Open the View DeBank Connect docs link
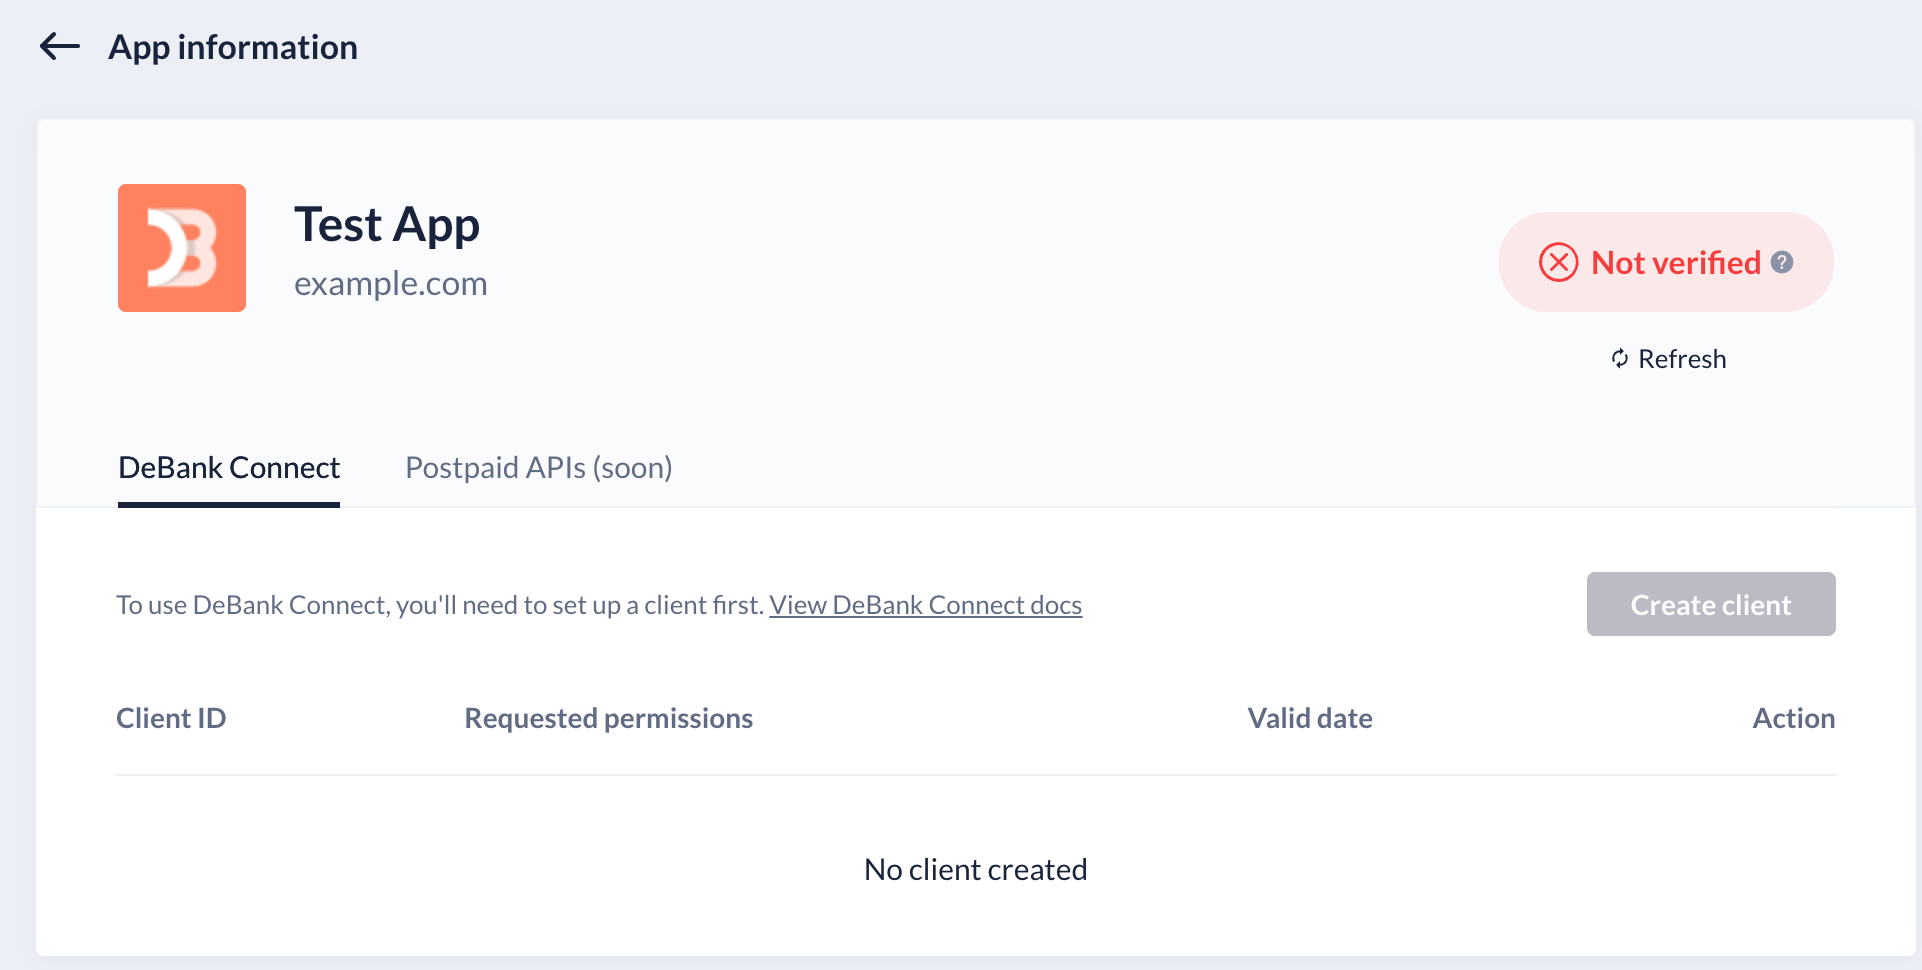Image resolution: width=1922 pixels, height=970 pixels. (x=926, y=605)
